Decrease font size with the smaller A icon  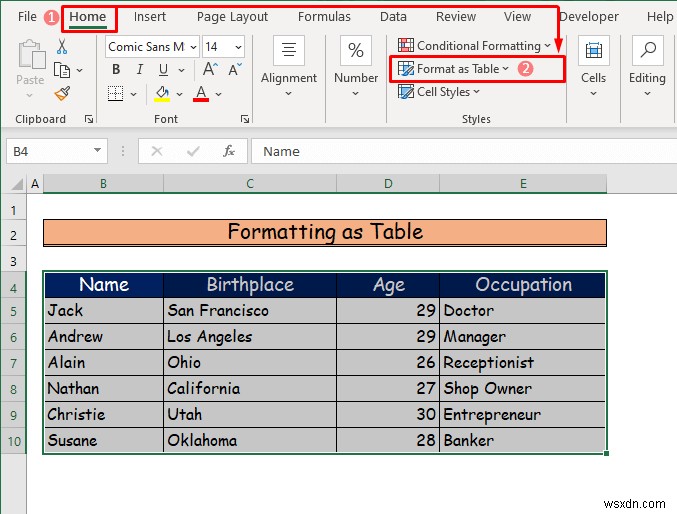[235, 69]
